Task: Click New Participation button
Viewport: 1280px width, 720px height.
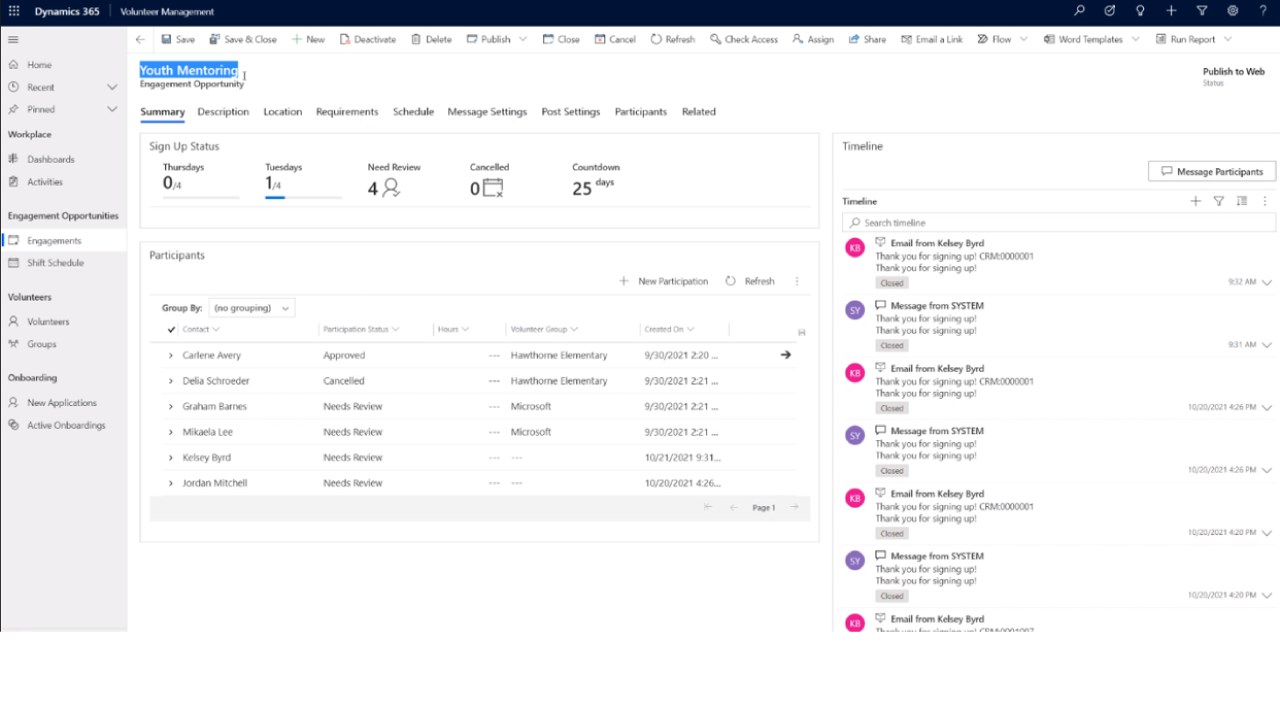Action: [x=663, y=281]
